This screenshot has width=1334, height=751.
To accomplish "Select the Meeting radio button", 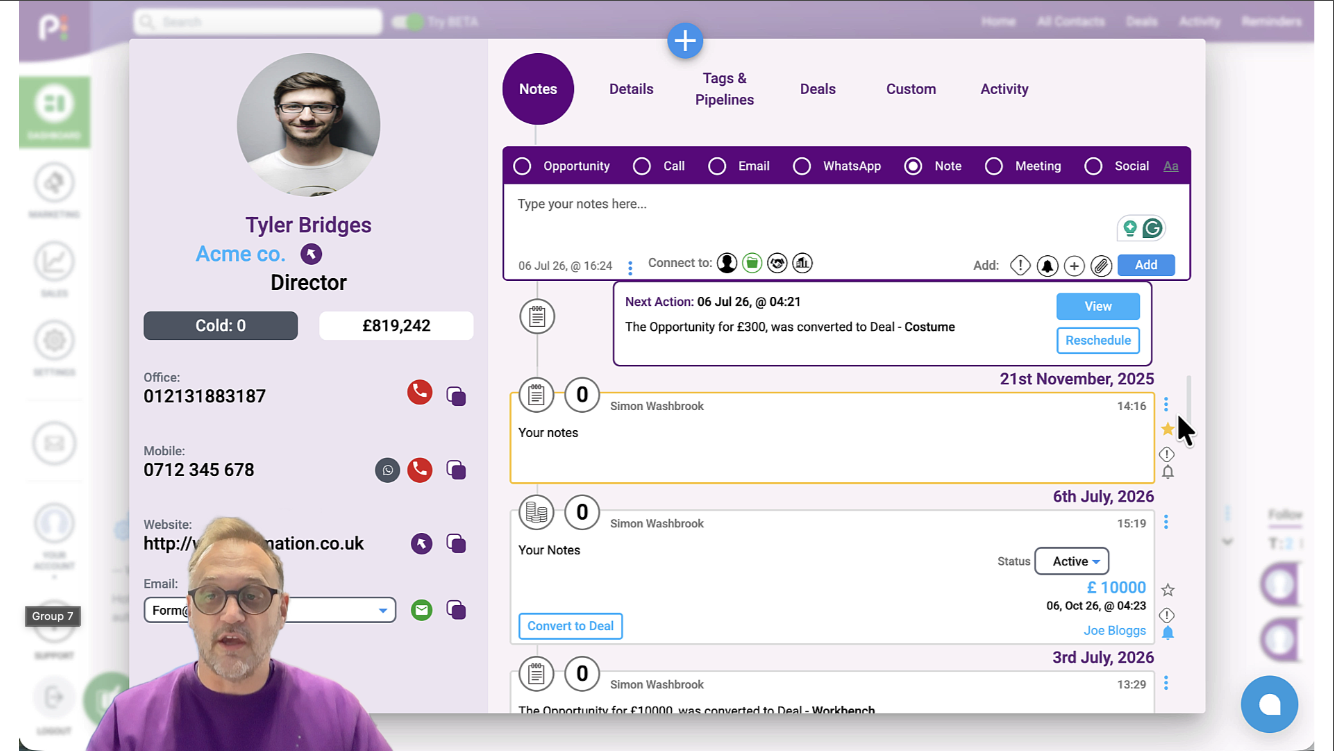I will 994,166.
